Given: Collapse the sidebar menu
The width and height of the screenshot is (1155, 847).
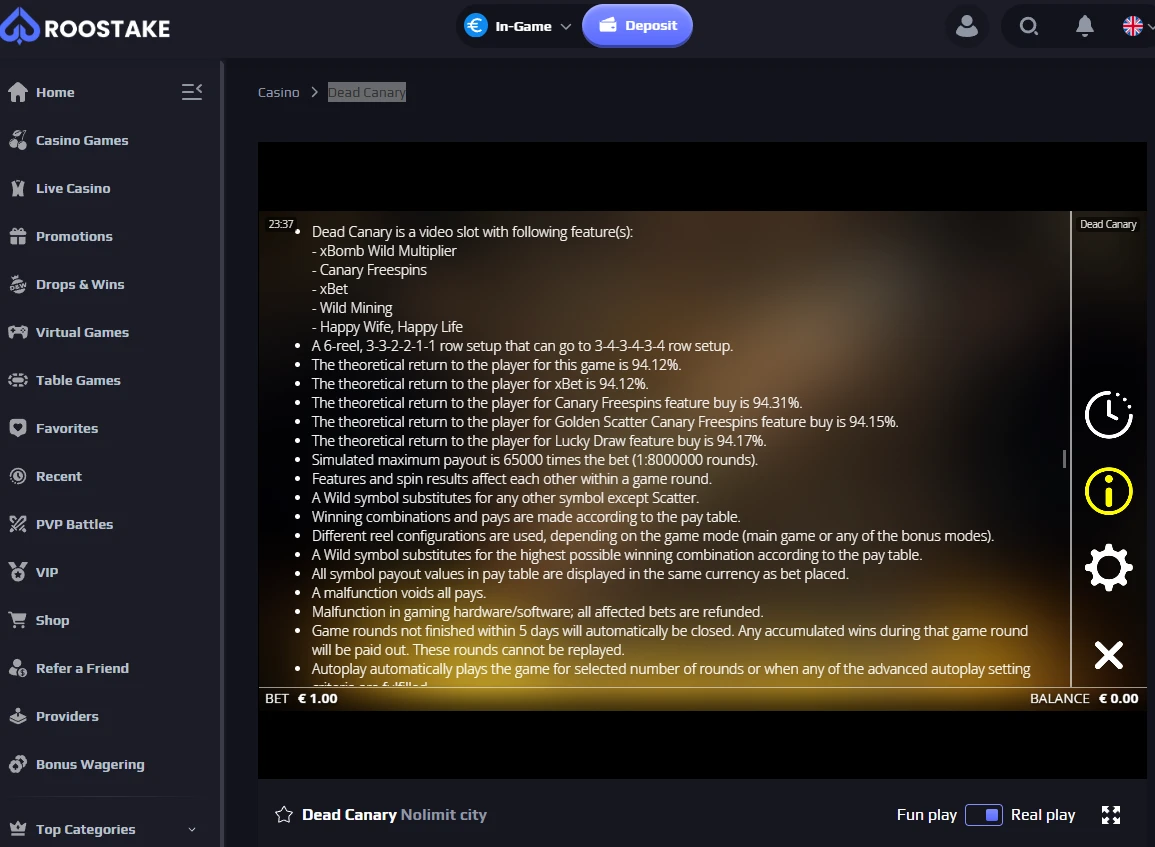Looking at the screenshot, I should (x=192, y=91).
